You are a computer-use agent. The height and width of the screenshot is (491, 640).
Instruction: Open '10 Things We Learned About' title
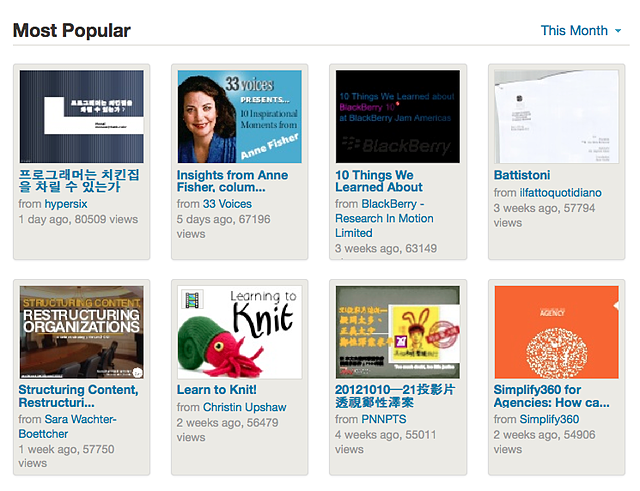(379, 181)
